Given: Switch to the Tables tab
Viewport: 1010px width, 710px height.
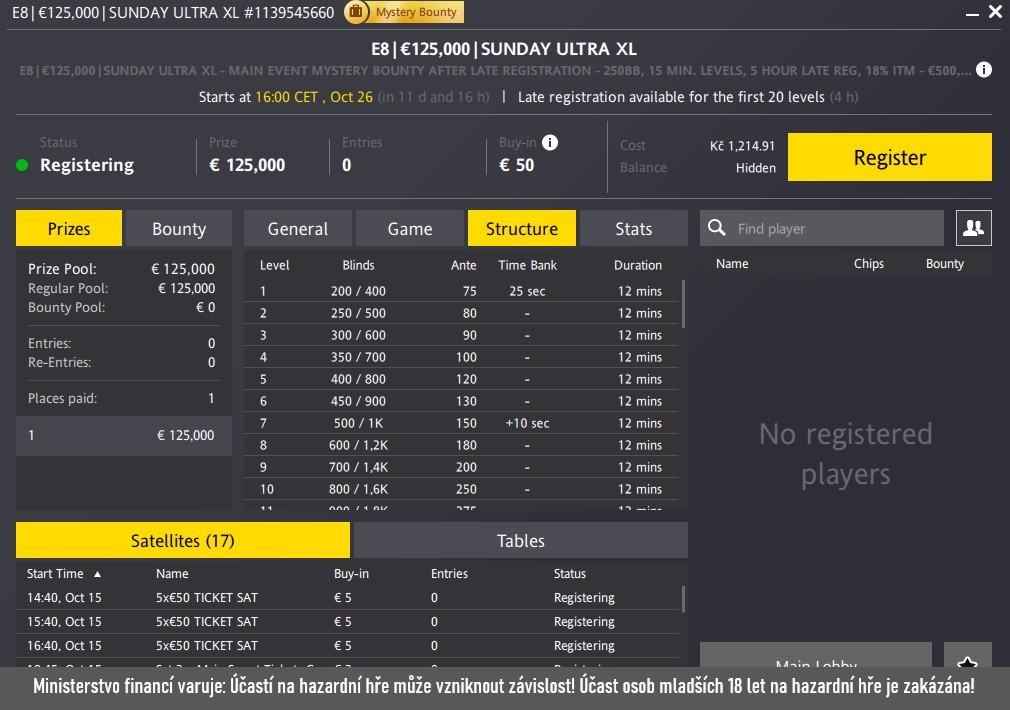Looking at the screenshot, I should click(521, 541).
